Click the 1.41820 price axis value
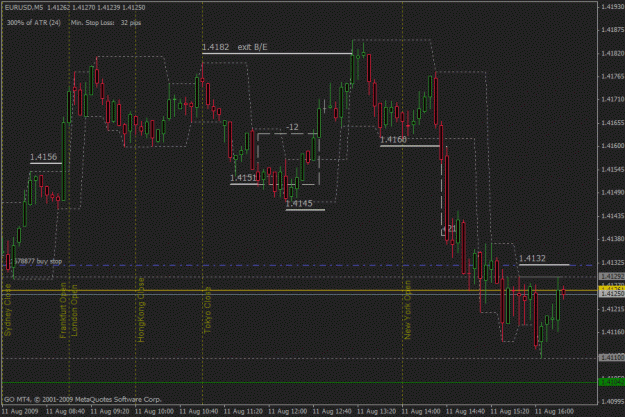The image size is (625, 417). [613, 53]
